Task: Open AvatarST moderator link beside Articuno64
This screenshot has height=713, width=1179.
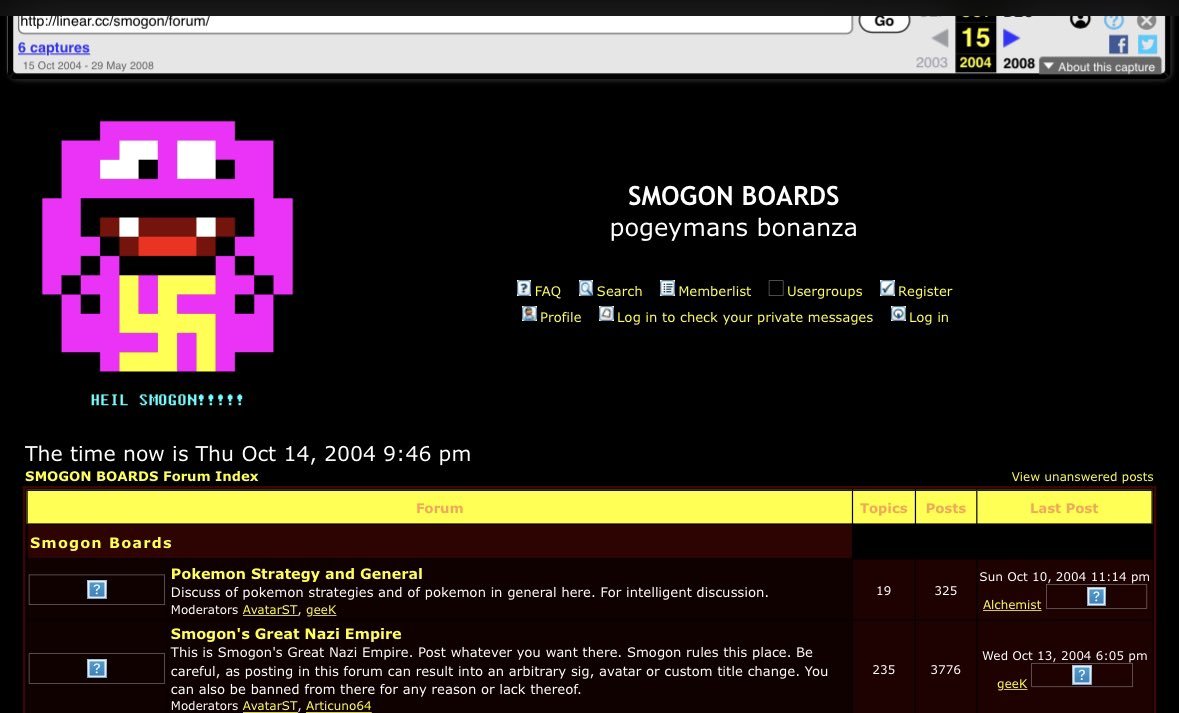Action: 270,705
